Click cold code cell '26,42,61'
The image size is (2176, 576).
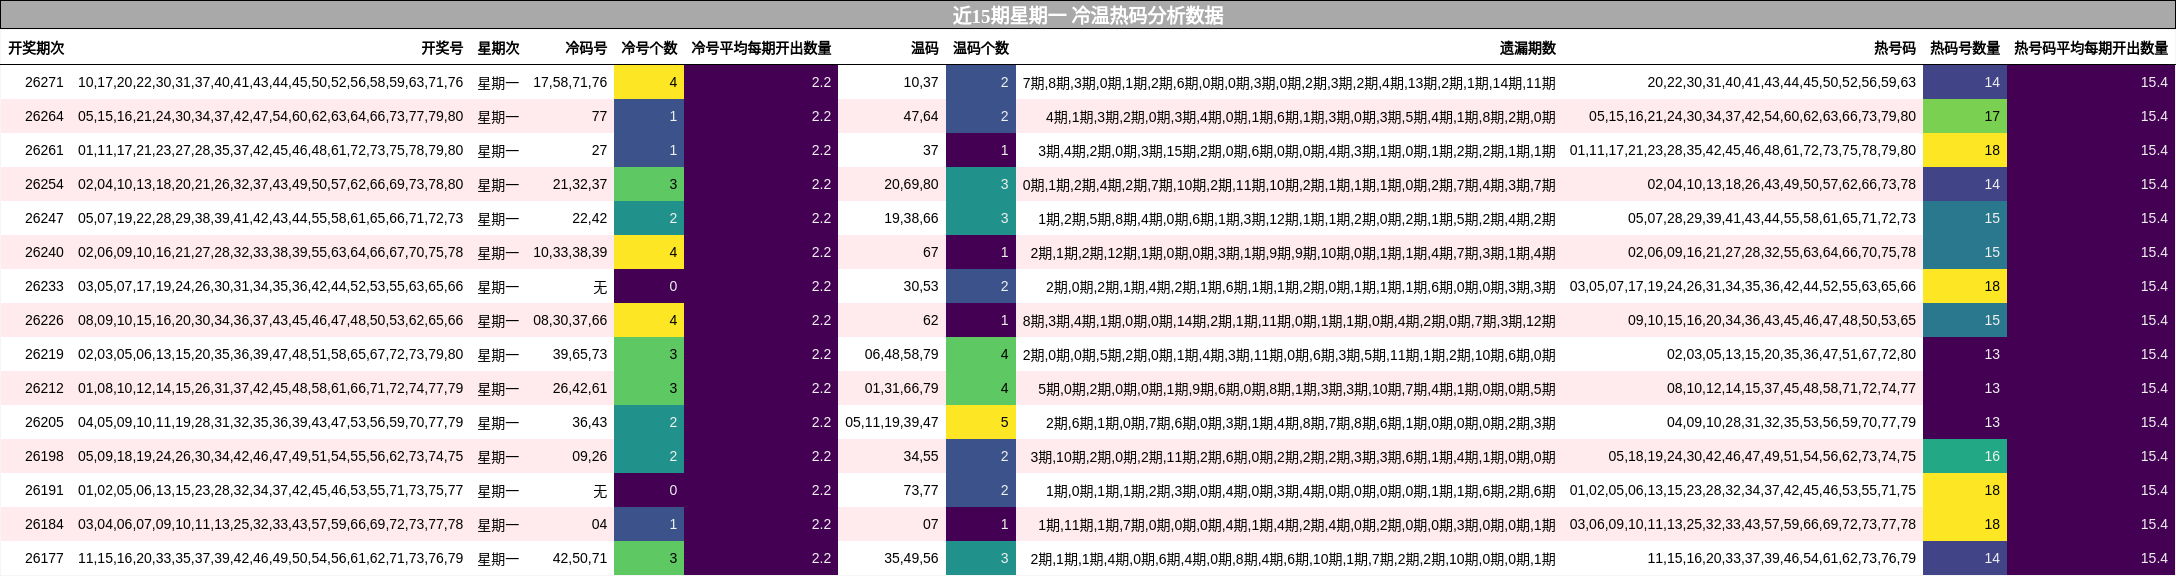(580, 388)
